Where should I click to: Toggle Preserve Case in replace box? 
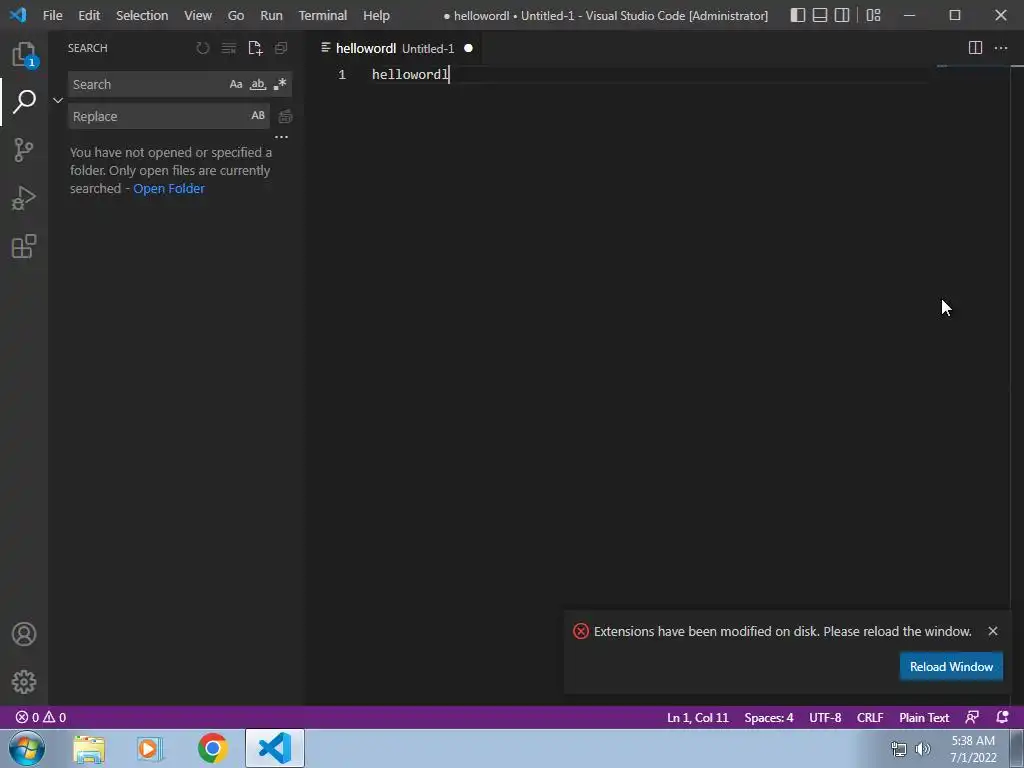[x=258, y=116]
